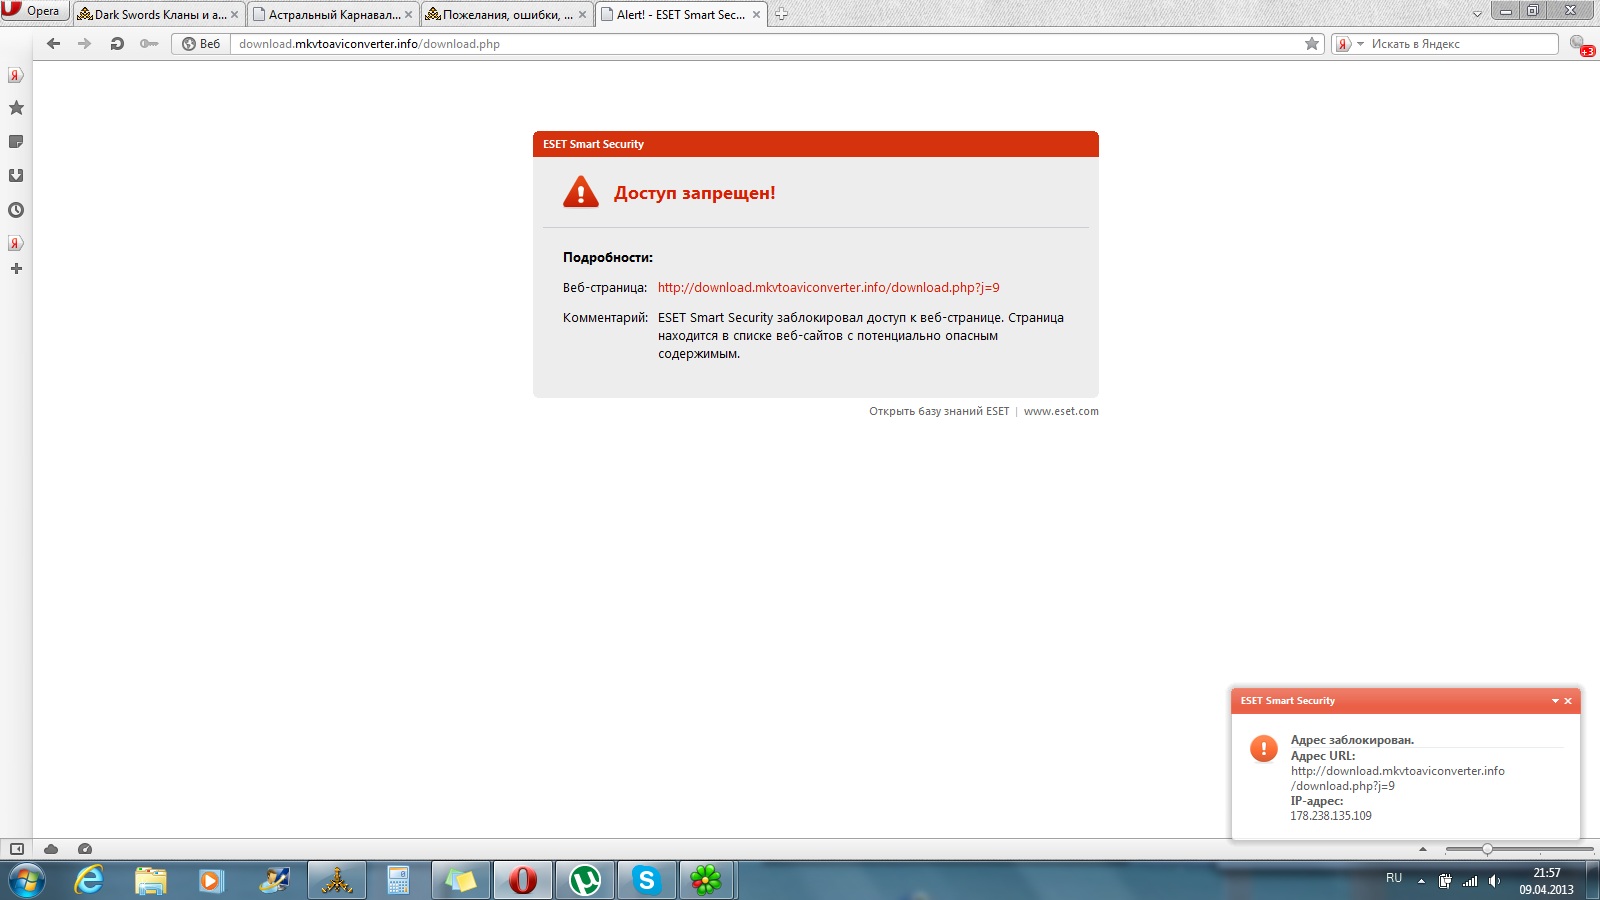The width and height of the screenshot is (1600, 900).
Task: Click the red warning triangle icon
Action: click(x=581, y=192)
